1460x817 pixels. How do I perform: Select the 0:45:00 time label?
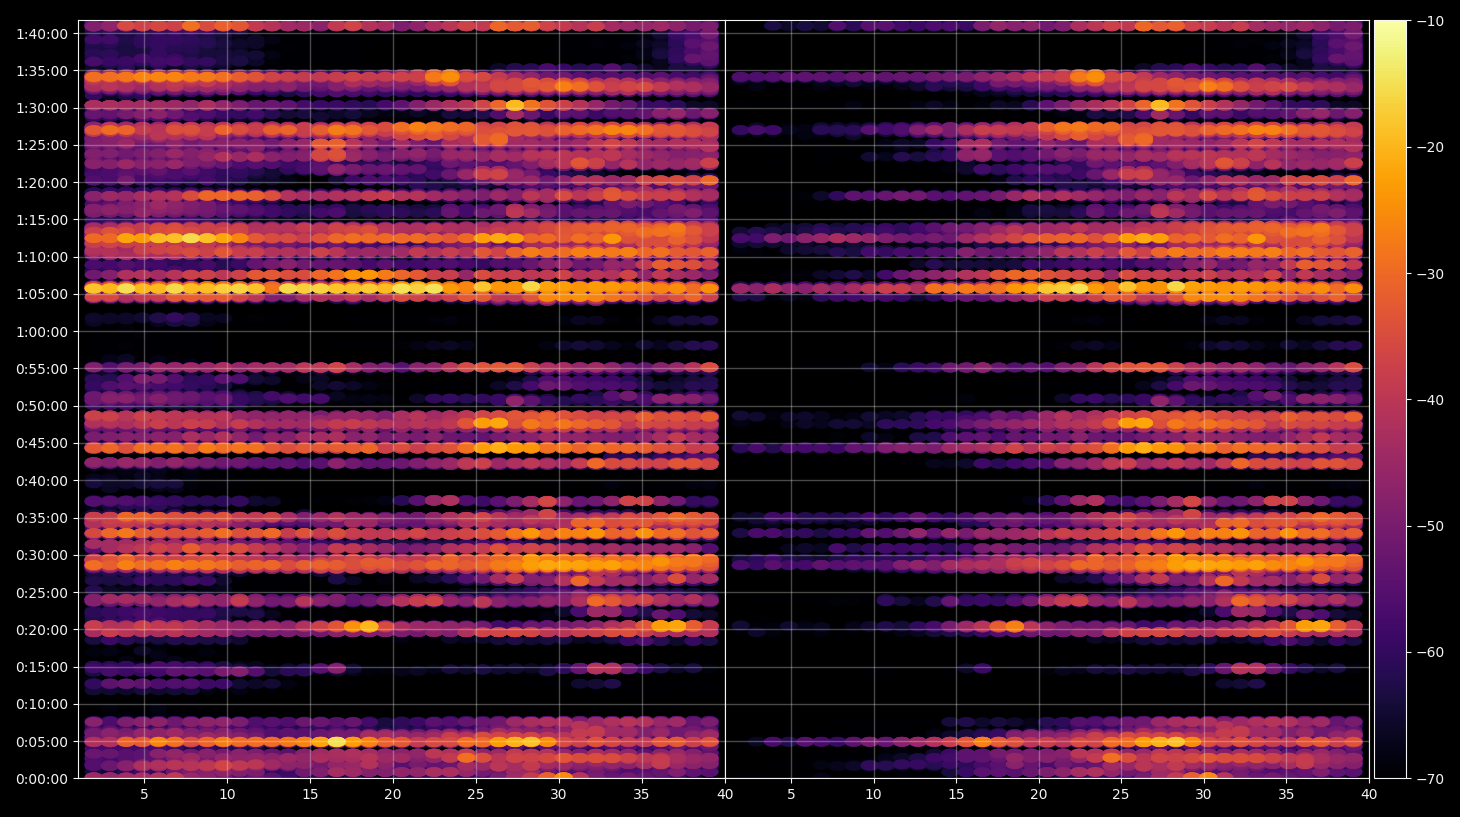42,443
